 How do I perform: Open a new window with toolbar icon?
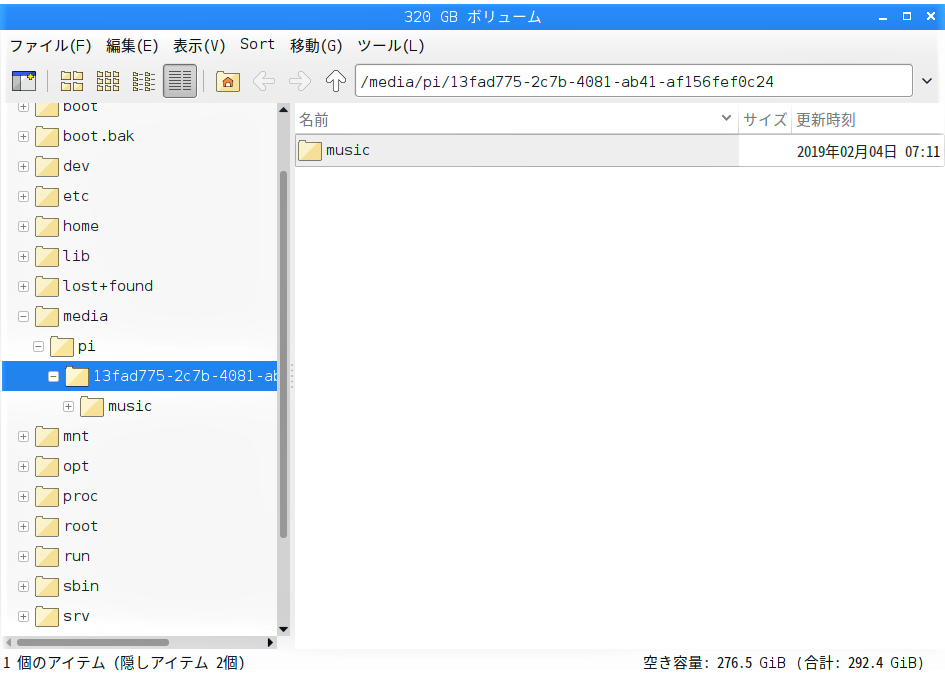pyautogui.click(x=24, y=81)
